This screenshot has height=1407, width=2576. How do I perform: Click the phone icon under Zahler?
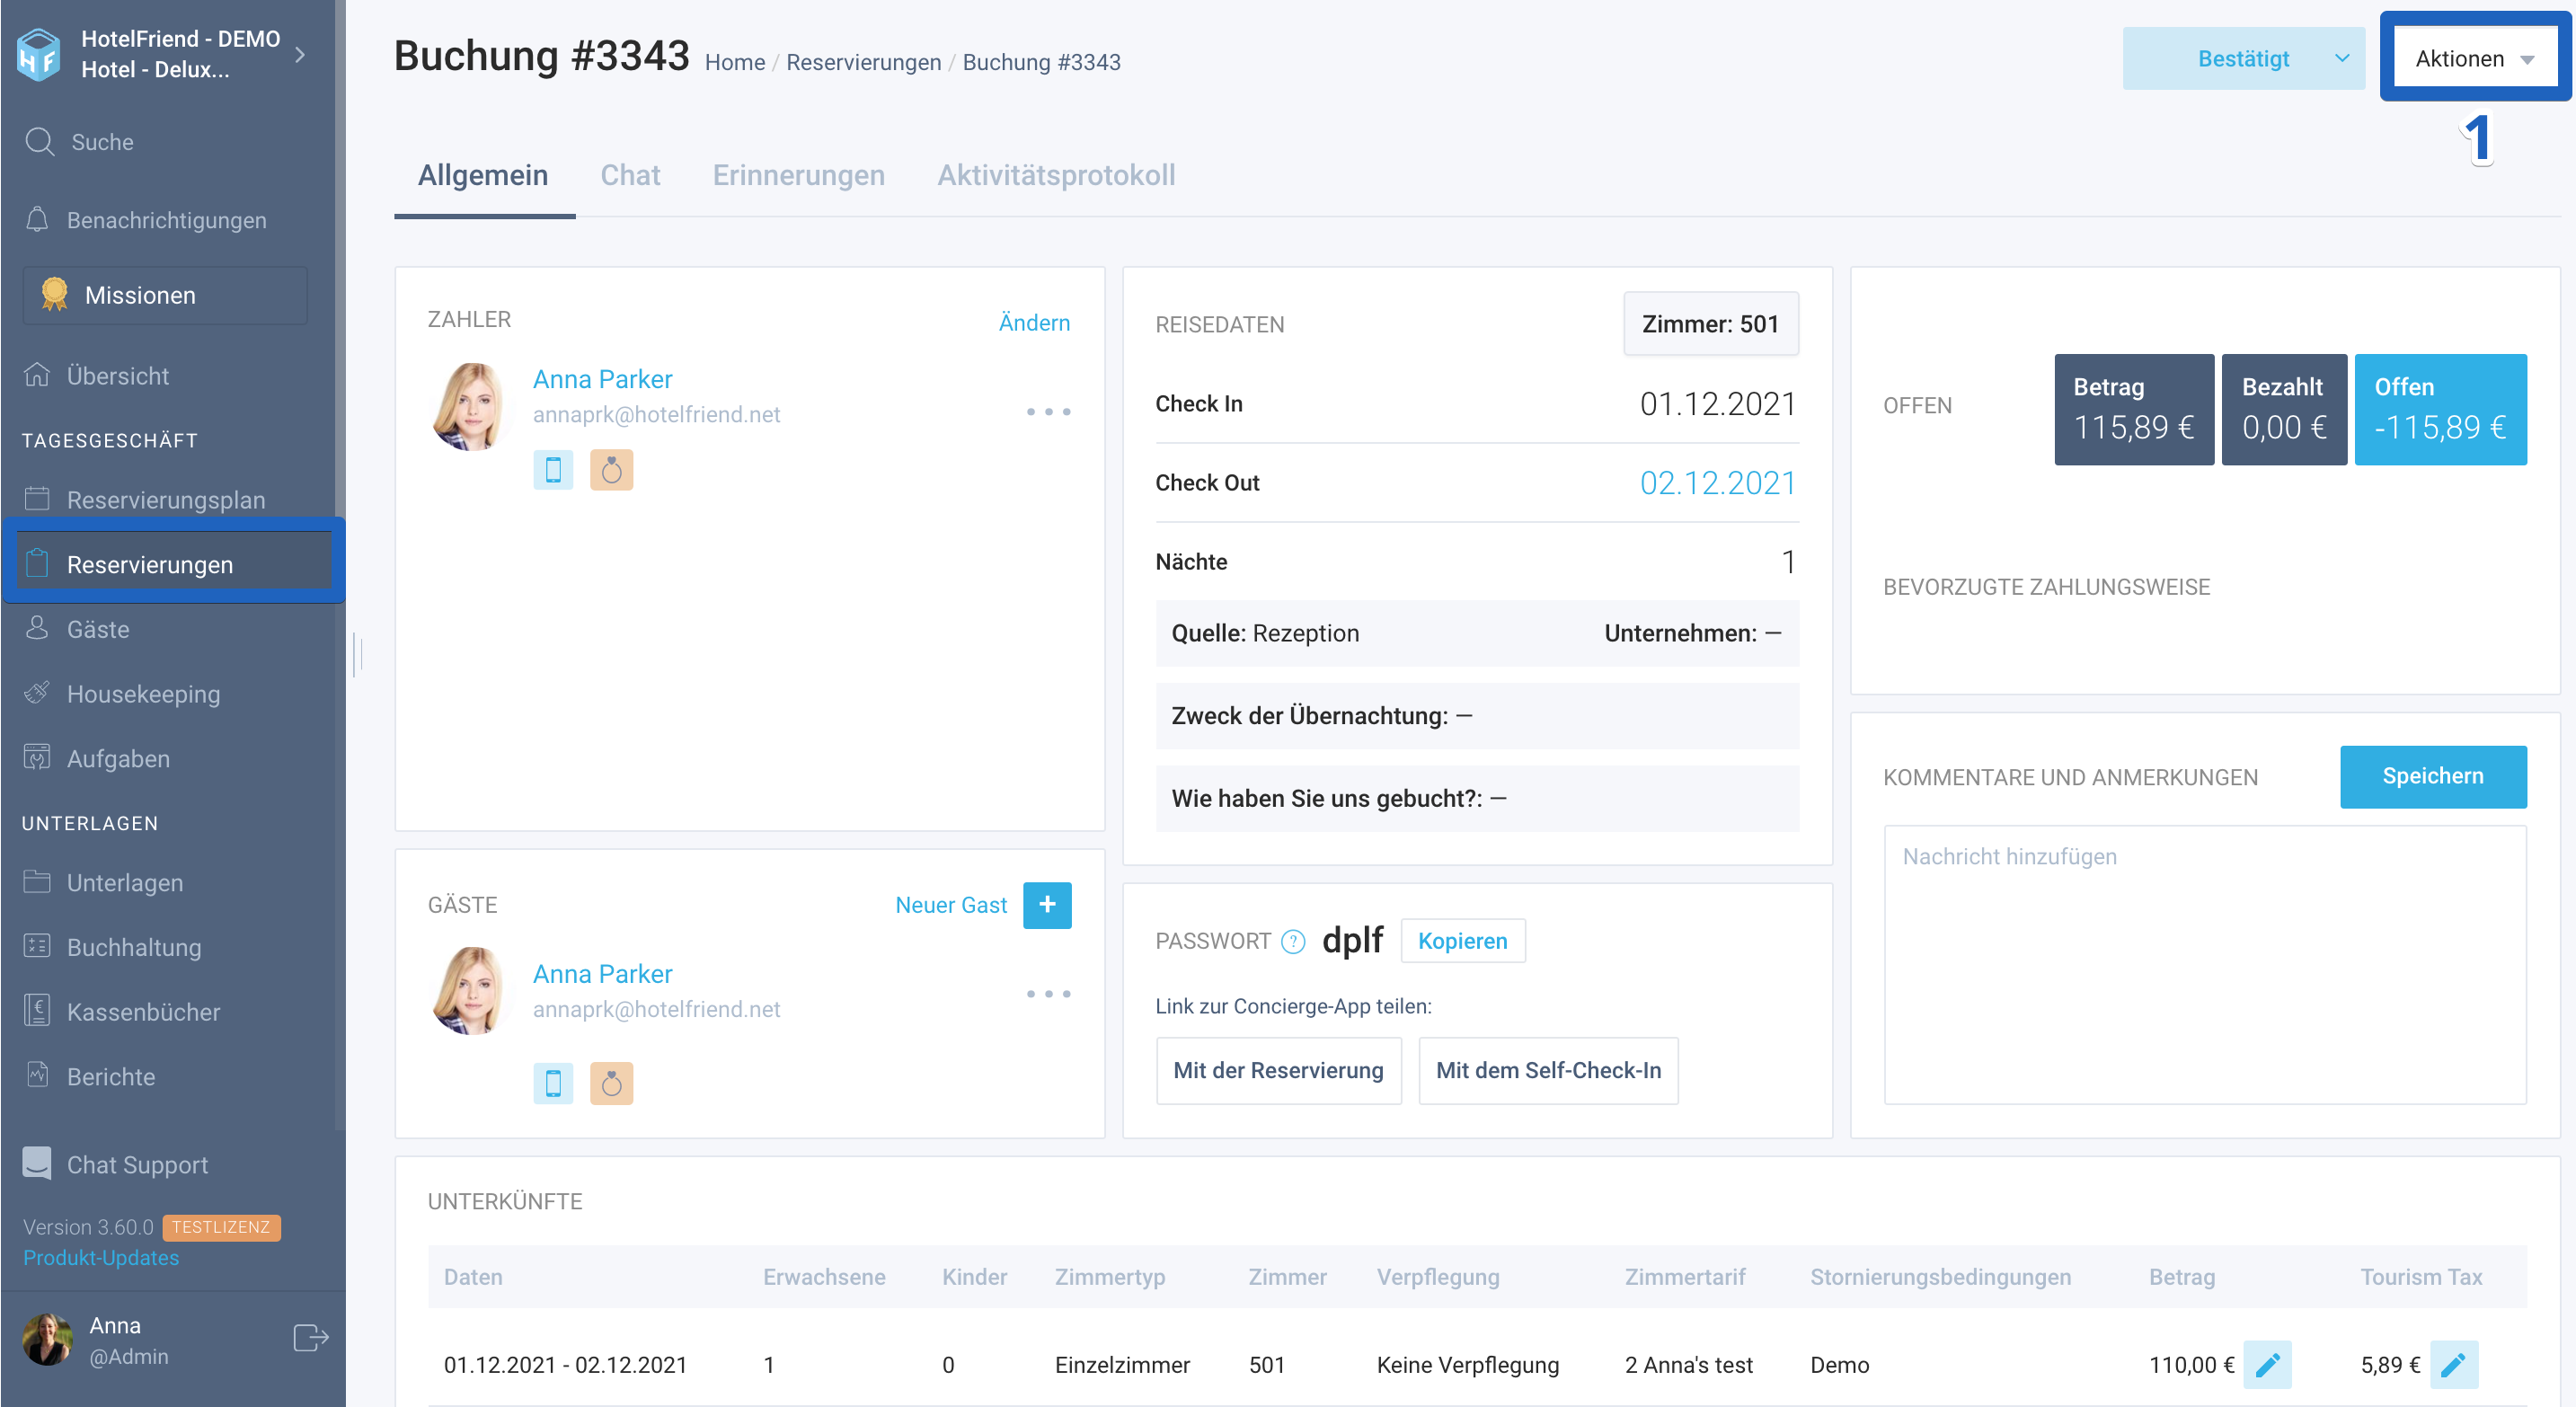(553, 470)
